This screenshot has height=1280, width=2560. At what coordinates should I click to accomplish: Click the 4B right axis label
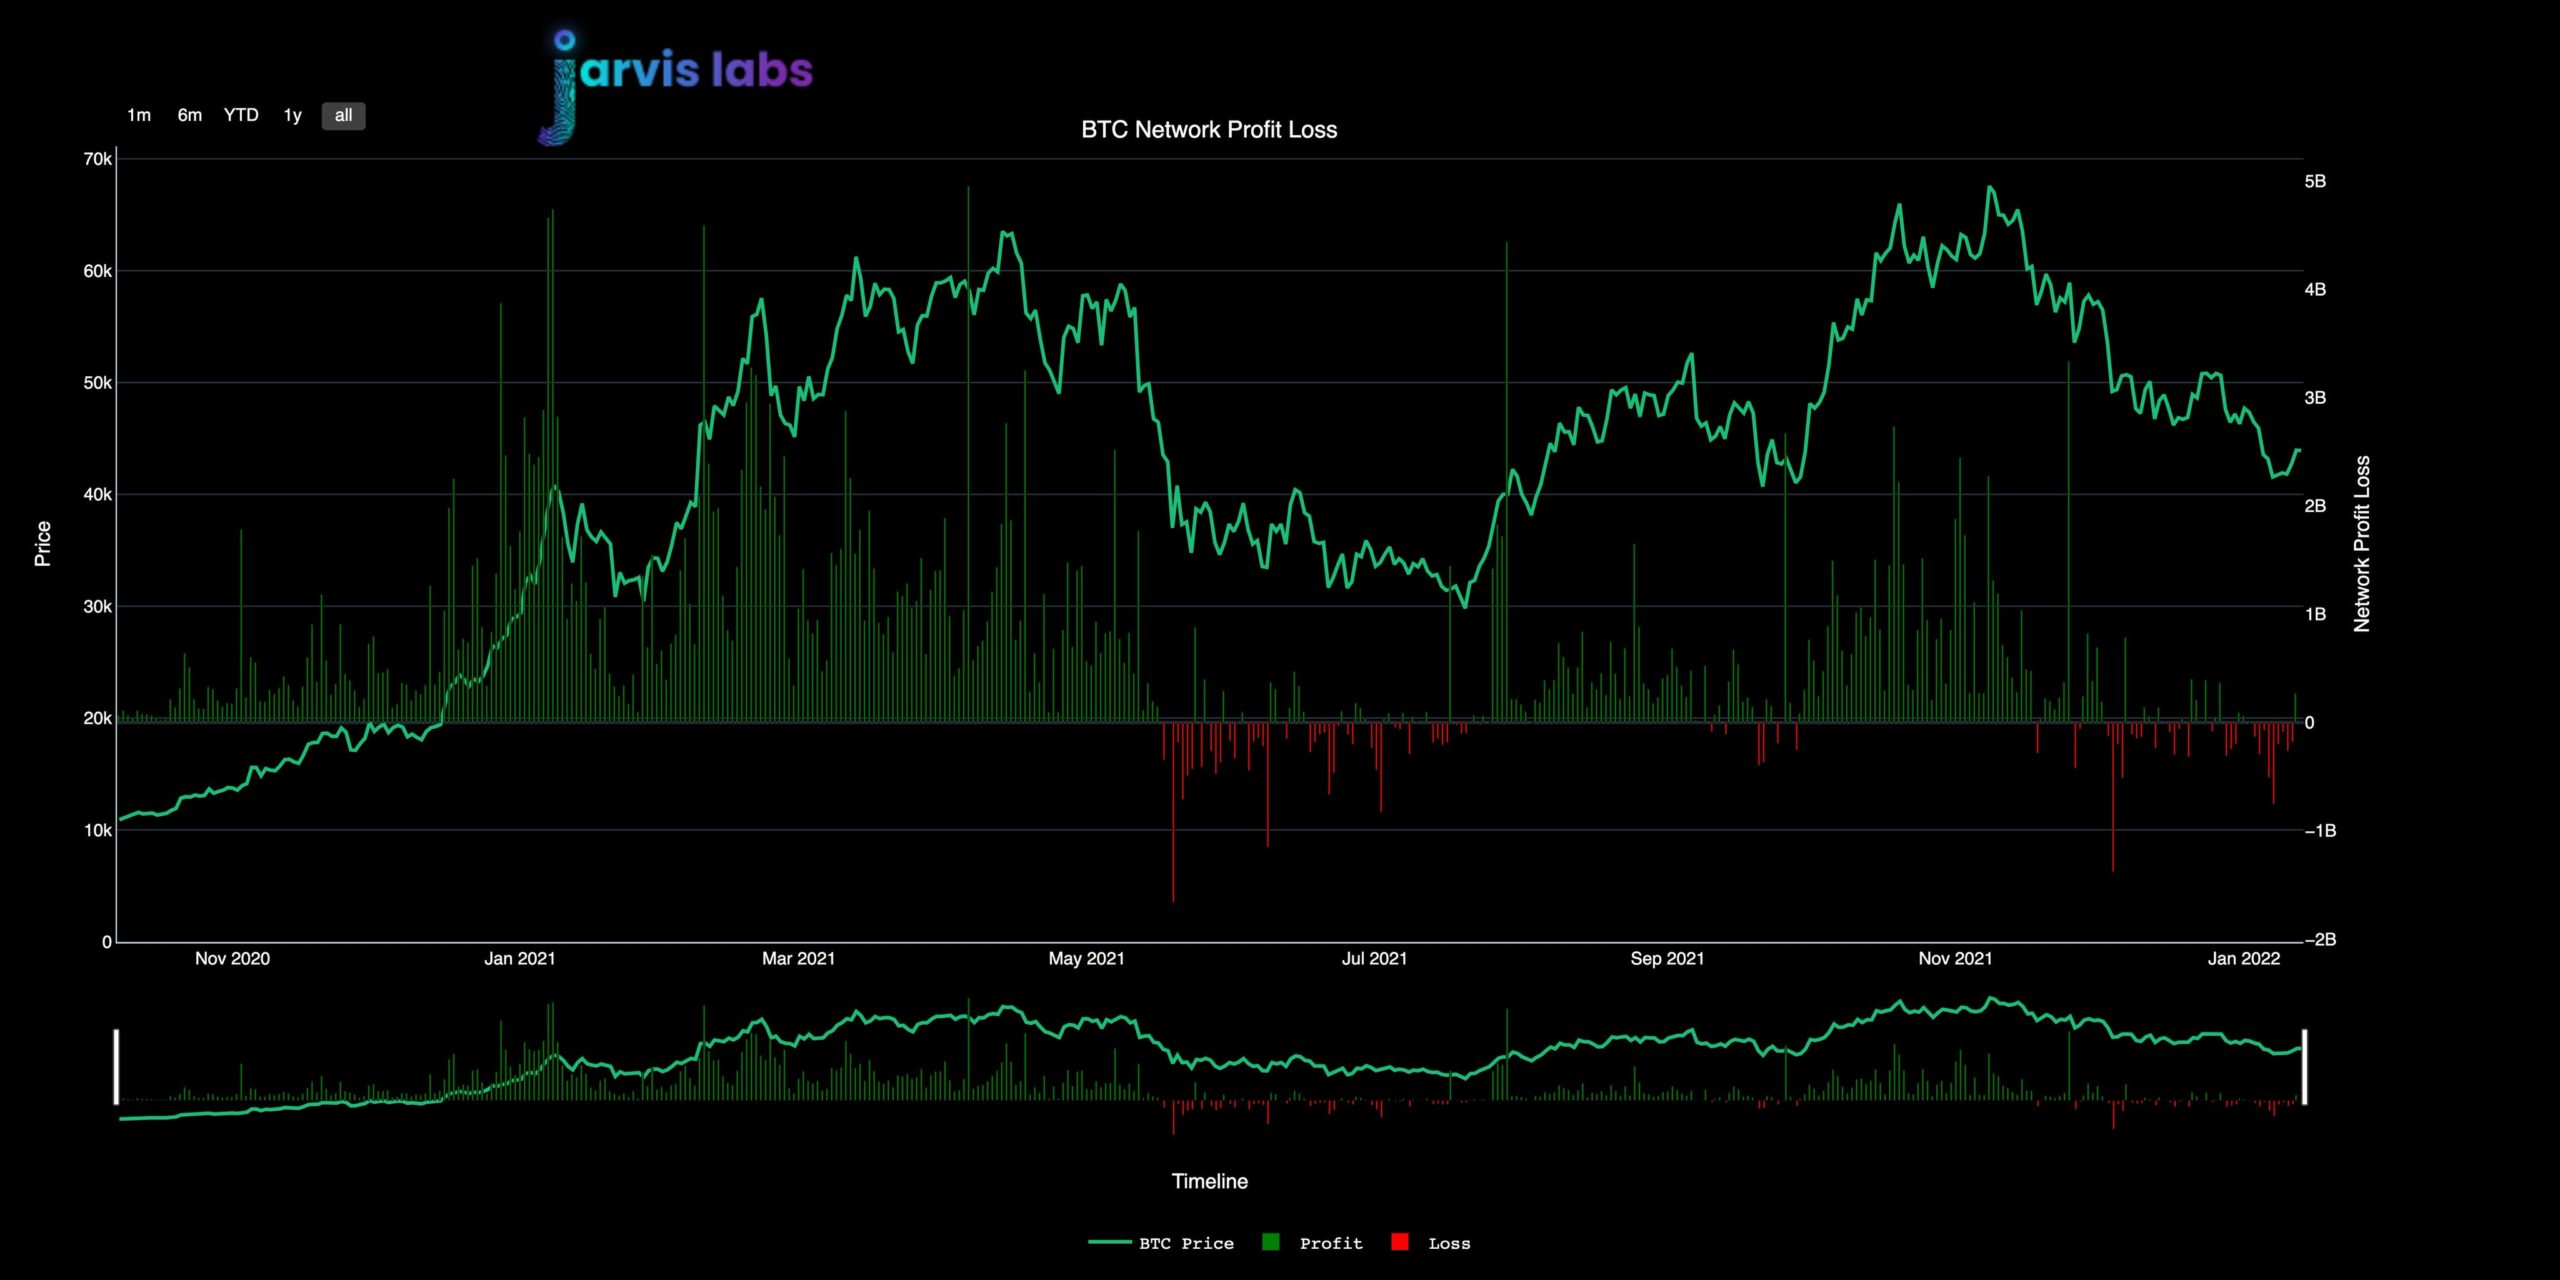(2315, 289)
